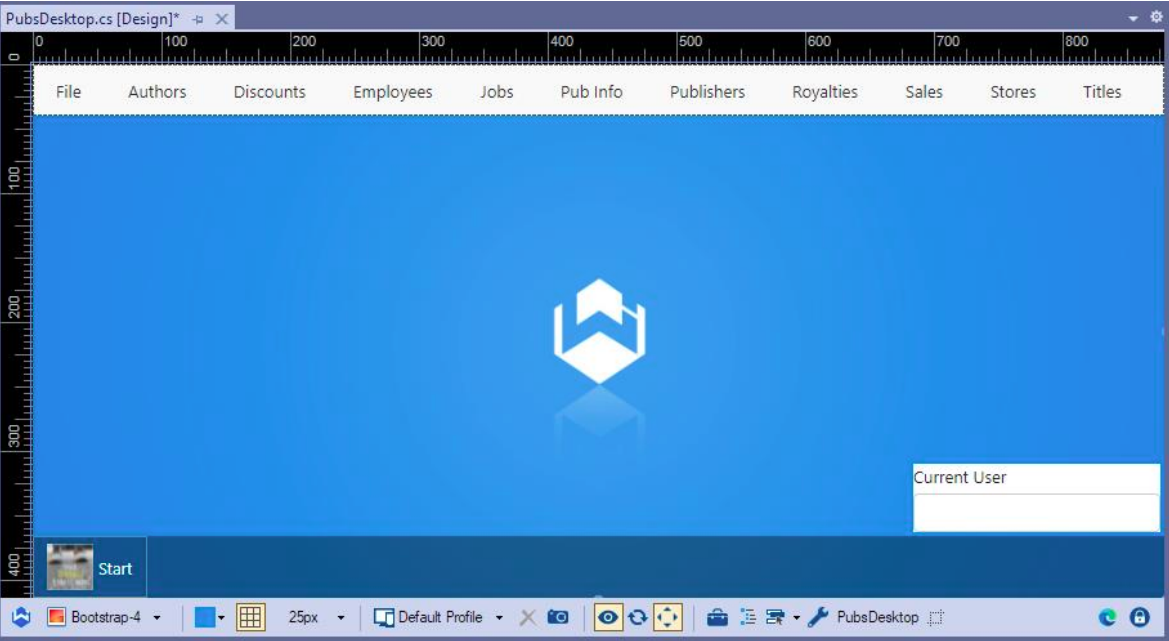Open the Discounts menu

click(270, 92)
